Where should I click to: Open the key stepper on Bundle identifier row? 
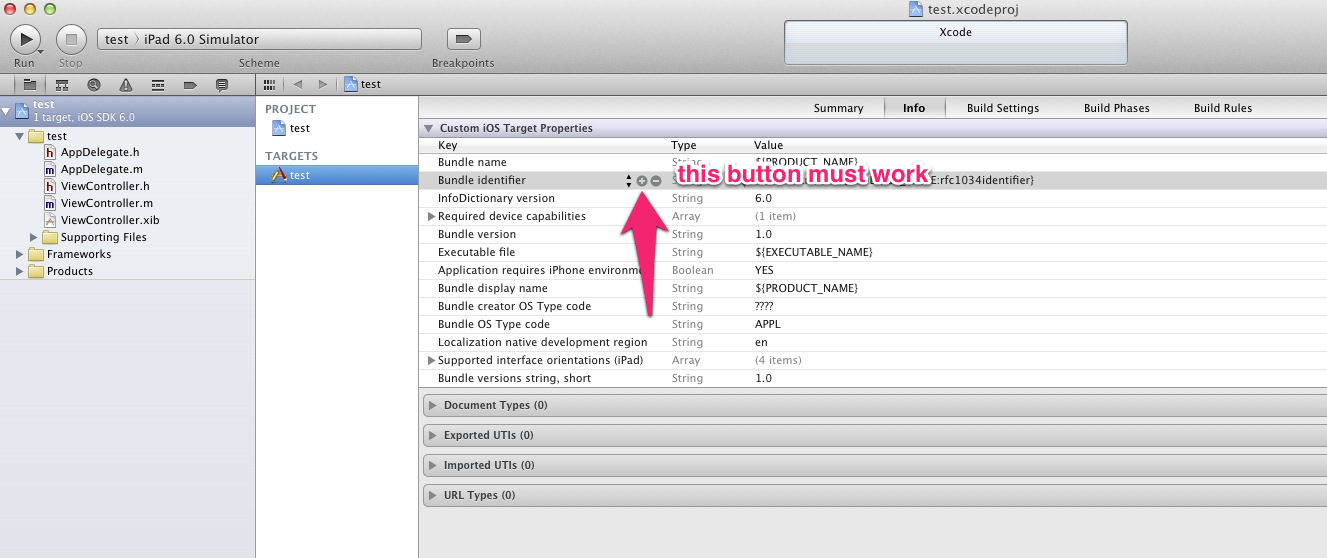click(x=629, y=181)
